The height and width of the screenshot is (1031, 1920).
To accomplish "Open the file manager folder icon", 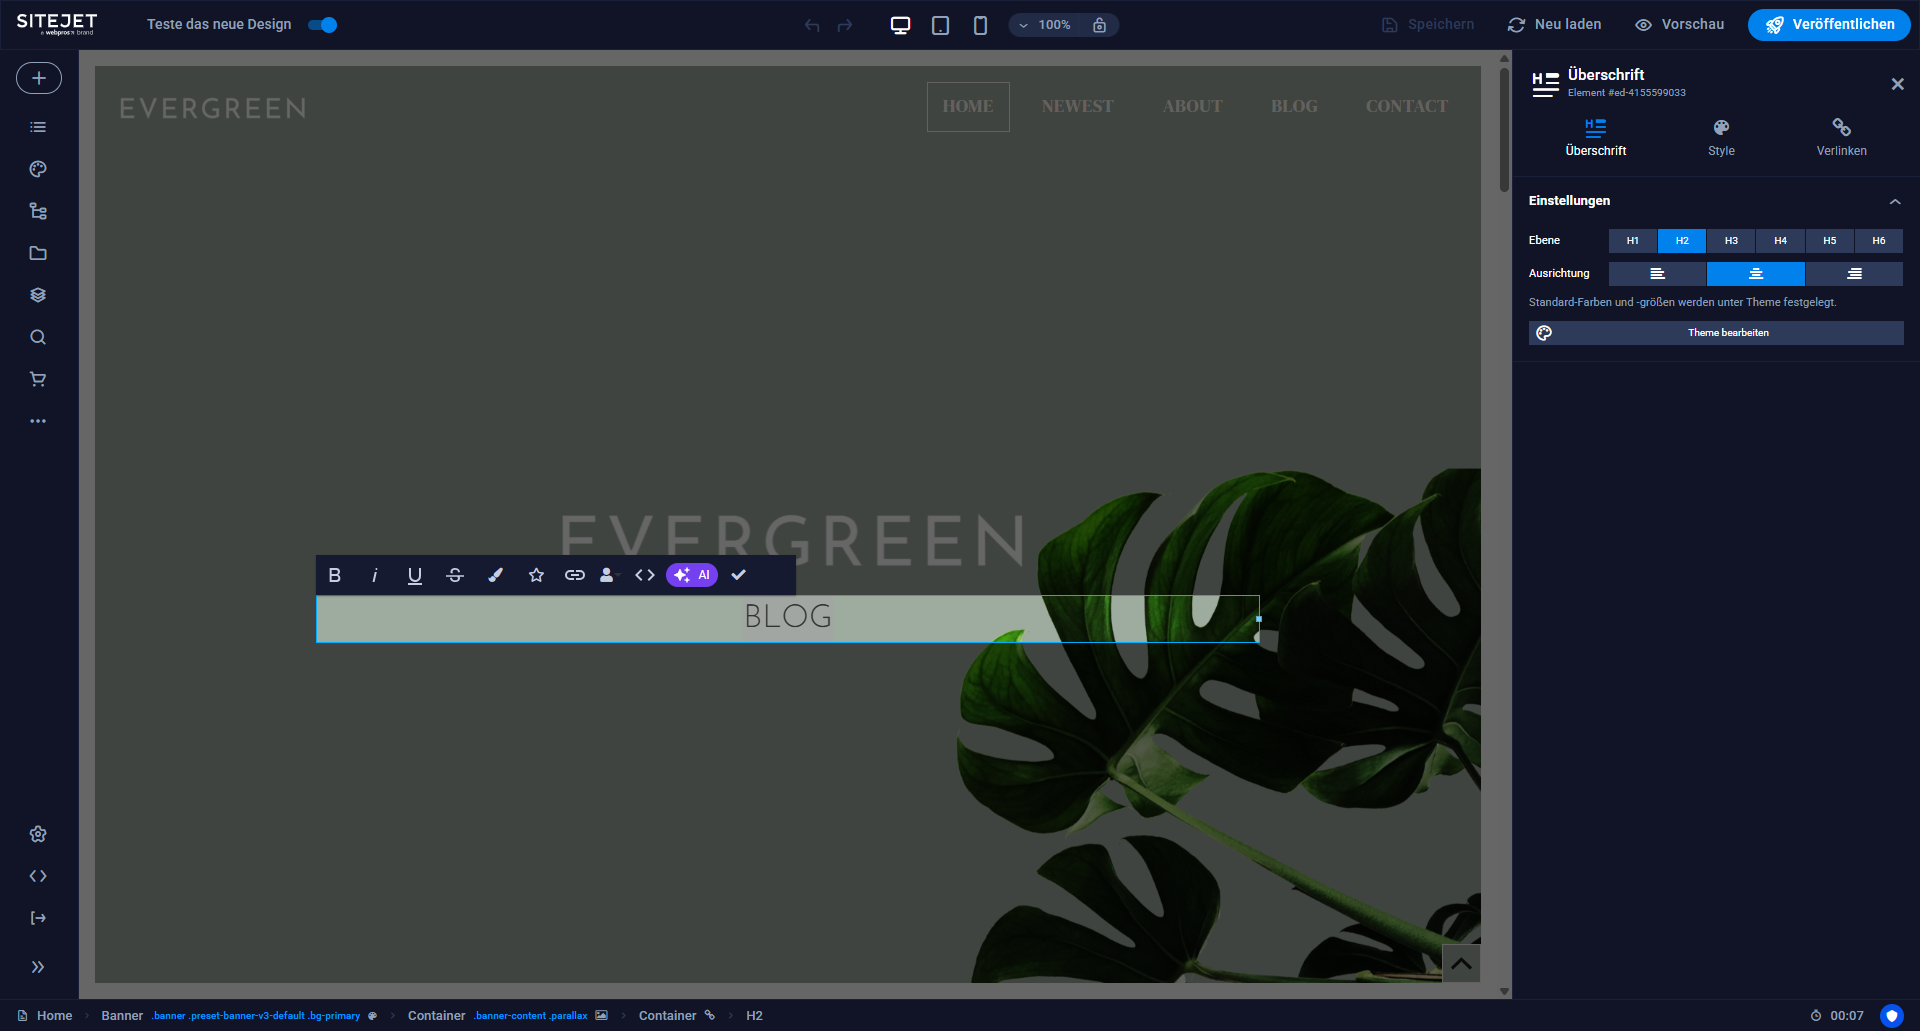I will click(38, 253).
